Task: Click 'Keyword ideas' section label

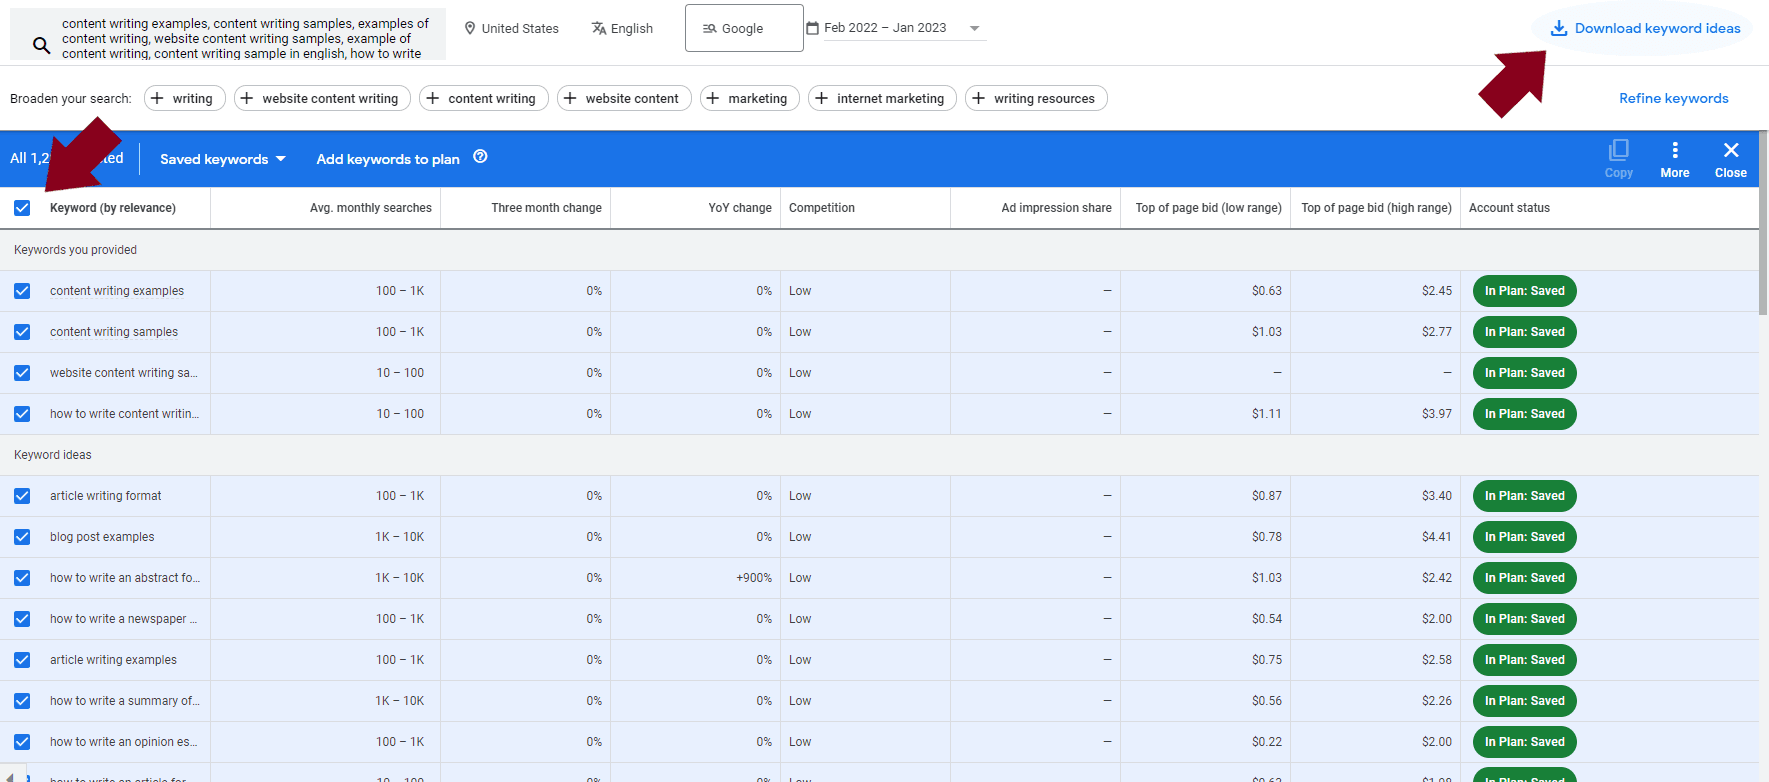Action: click(x=53, y=455)
